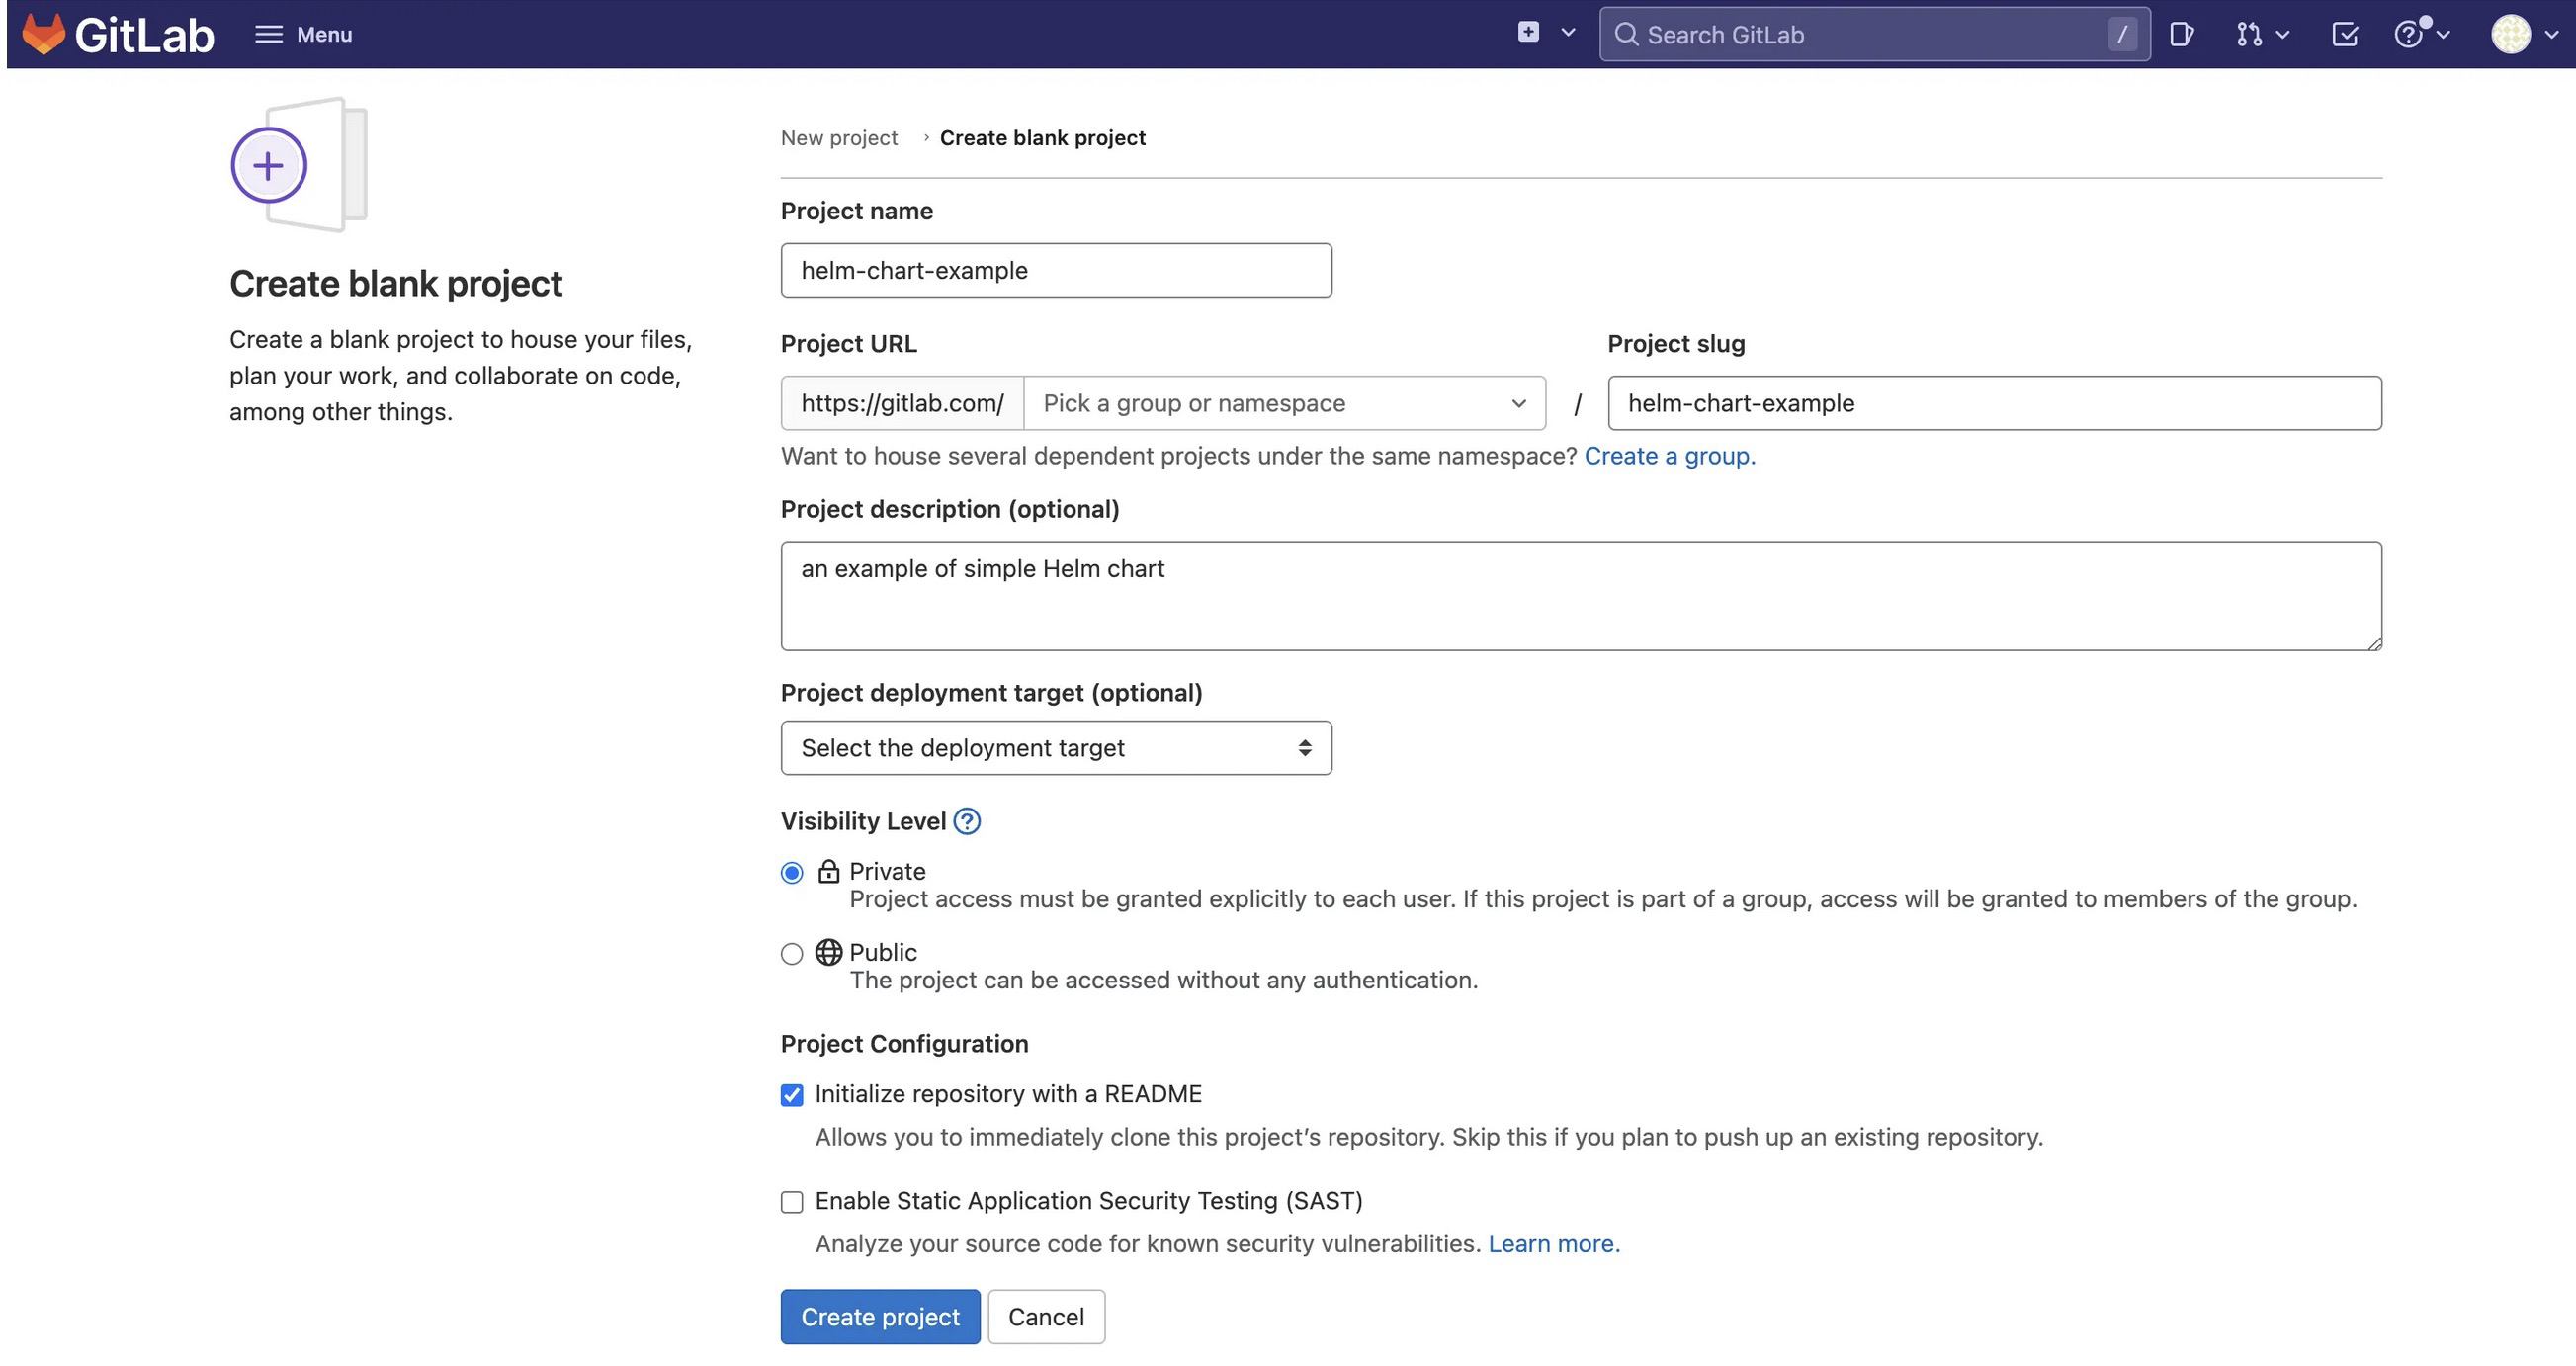Expand the merge requests dropdown chevron
Viewport: 2576px width, 1366px height.
2282,35
